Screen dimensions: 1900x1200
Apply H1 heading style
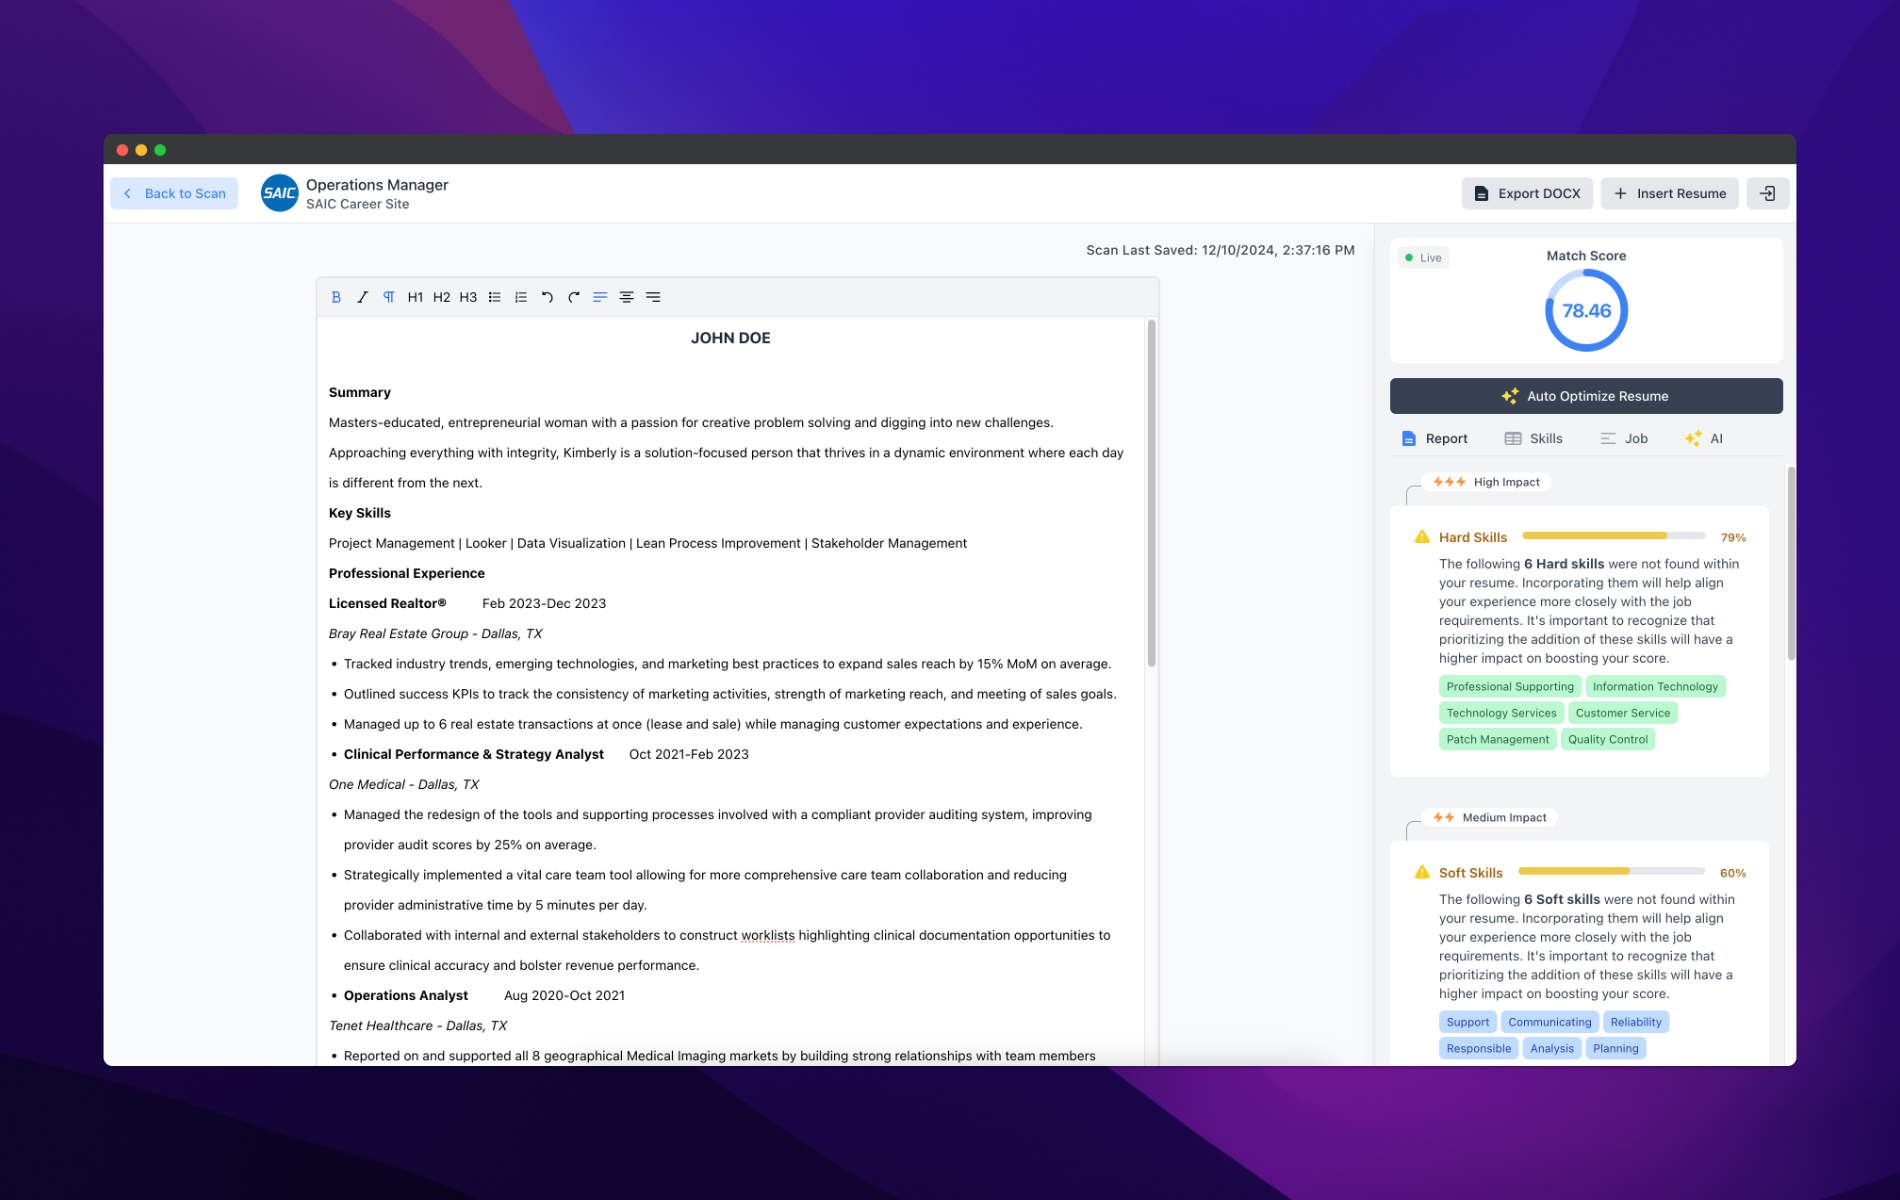click(x=415, y=297)
